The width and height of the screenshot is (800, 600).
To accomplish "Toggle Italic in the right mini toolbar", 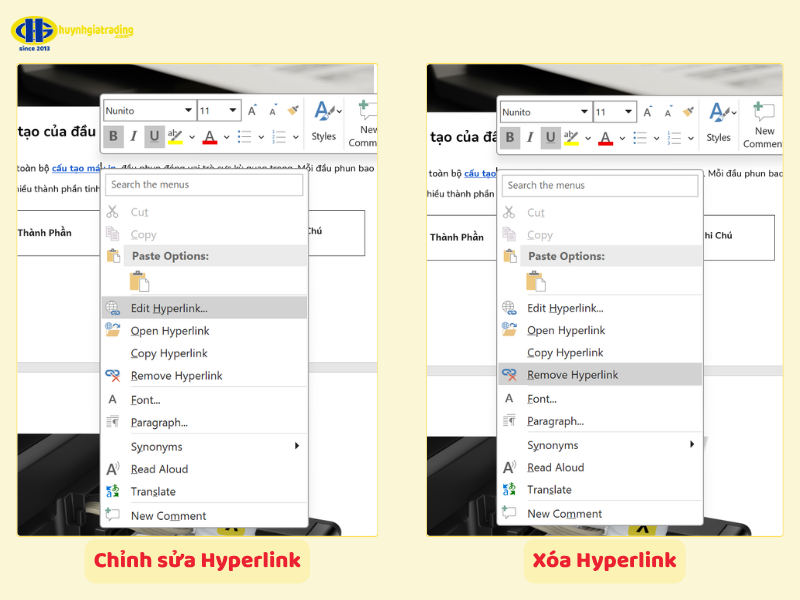I will point(530,138).
